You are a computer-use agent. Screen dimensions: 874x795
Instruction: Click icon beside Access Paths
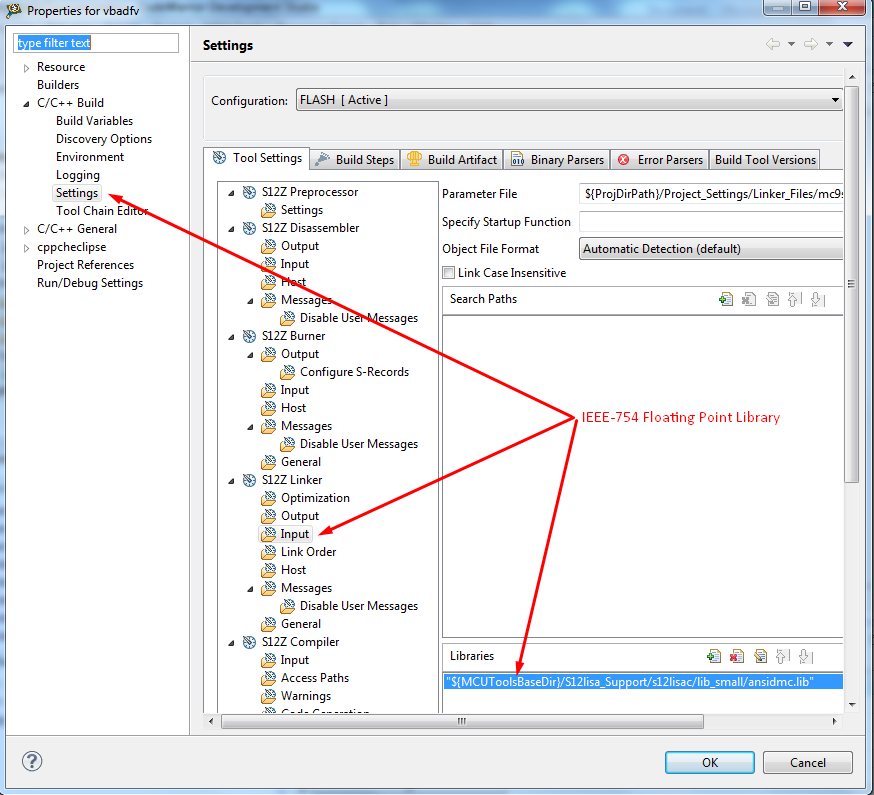[x=269, y=678]
